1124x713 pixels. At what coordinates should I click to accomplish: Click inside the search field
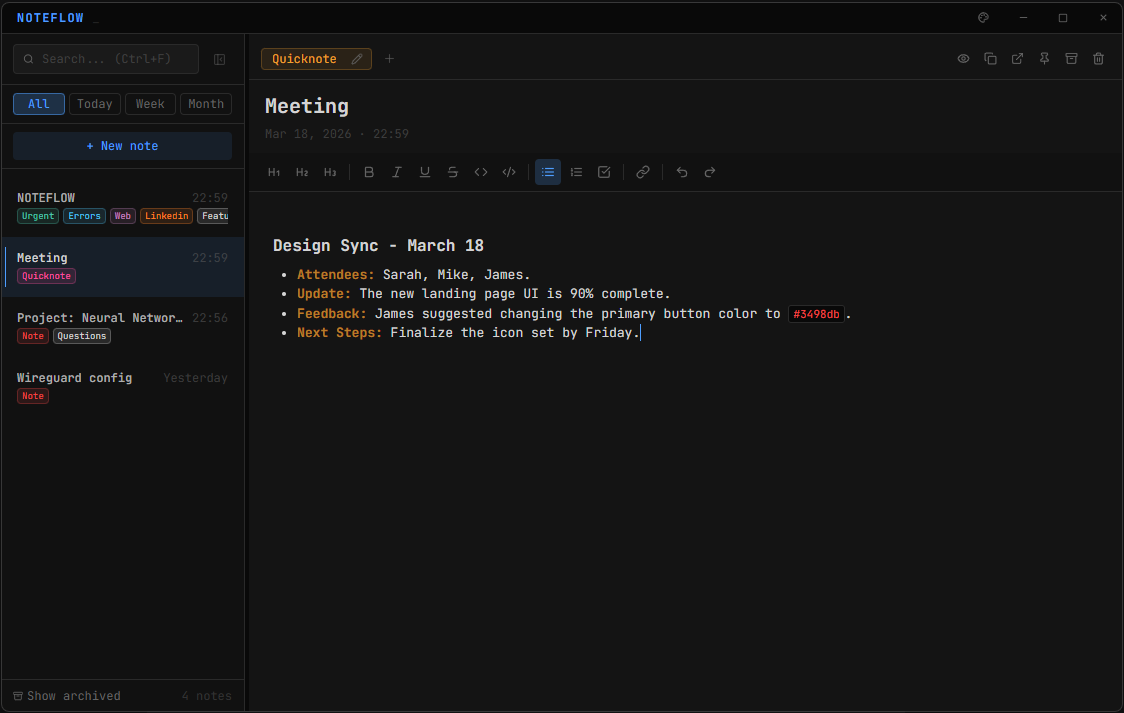[x=105, y=59]
